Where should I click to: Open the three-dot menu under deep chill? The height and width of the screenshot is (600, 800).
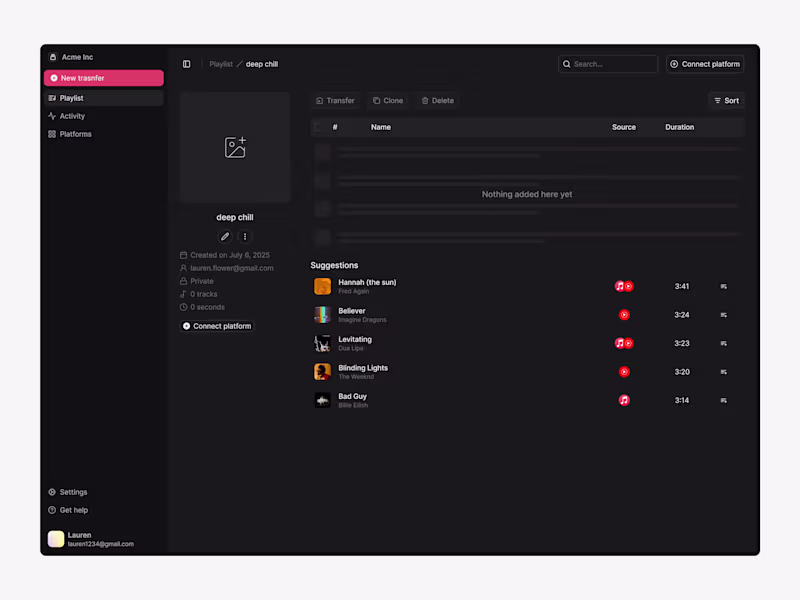tap(244, 237)
